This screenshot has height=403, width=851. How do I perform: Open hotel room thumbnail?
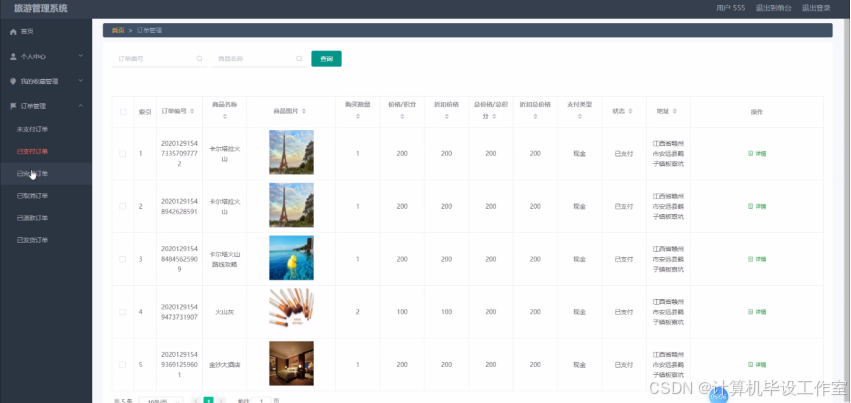pos(291,363)
